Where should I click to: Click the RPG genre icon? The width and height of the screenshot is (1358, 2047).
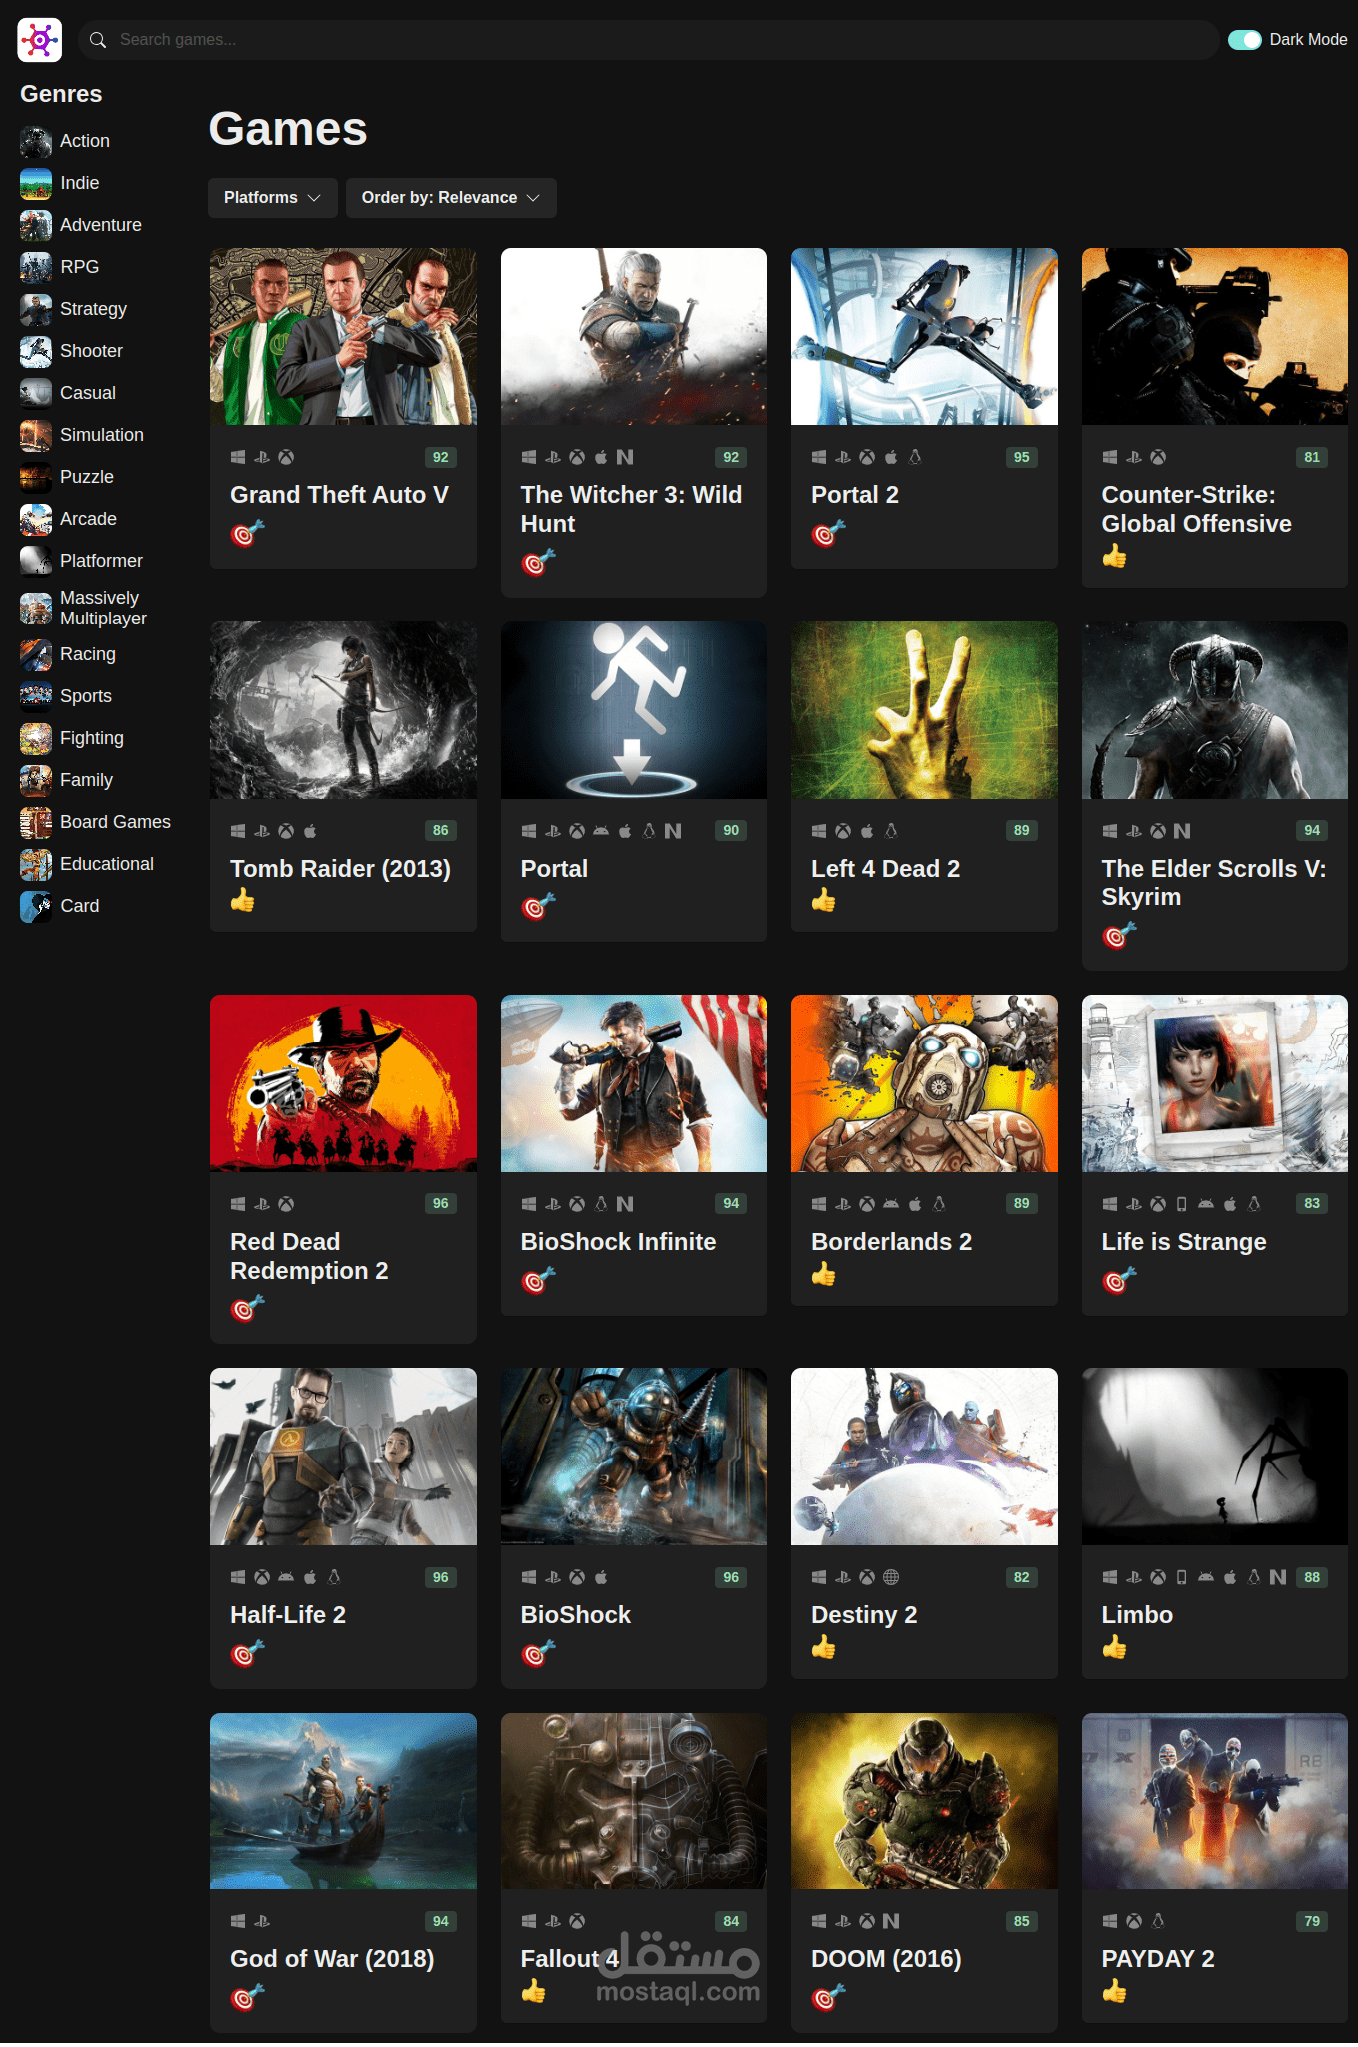tap(36, 268)
